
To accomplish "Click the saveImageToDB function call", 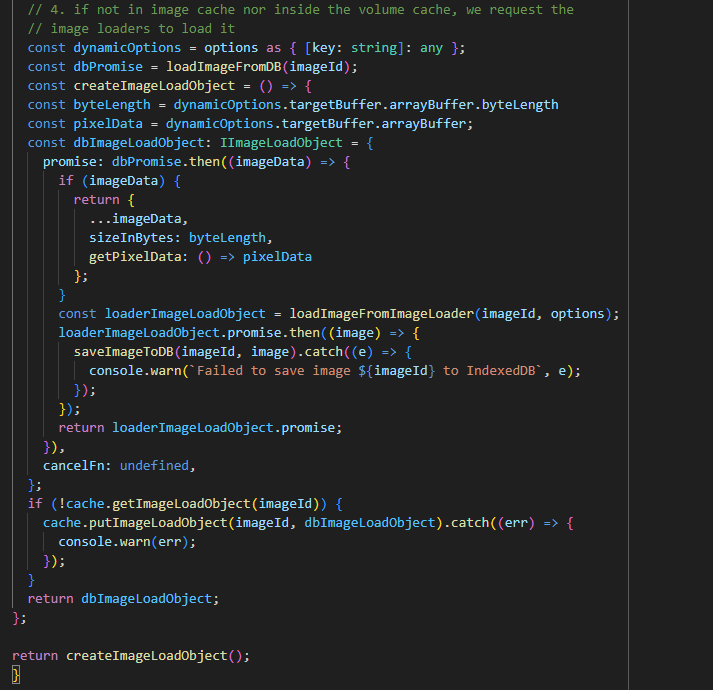I will click(123, 352).
